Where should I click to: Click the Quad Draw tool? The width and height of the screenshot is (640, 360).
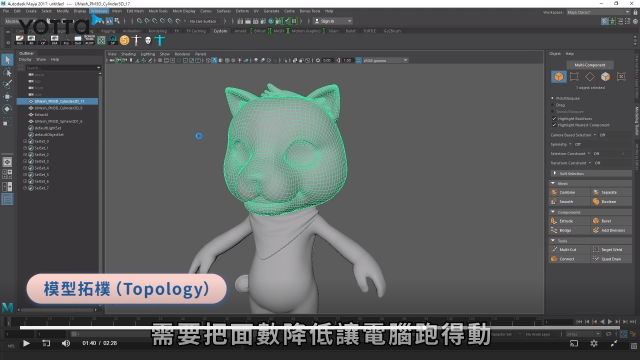click(611, 259)
